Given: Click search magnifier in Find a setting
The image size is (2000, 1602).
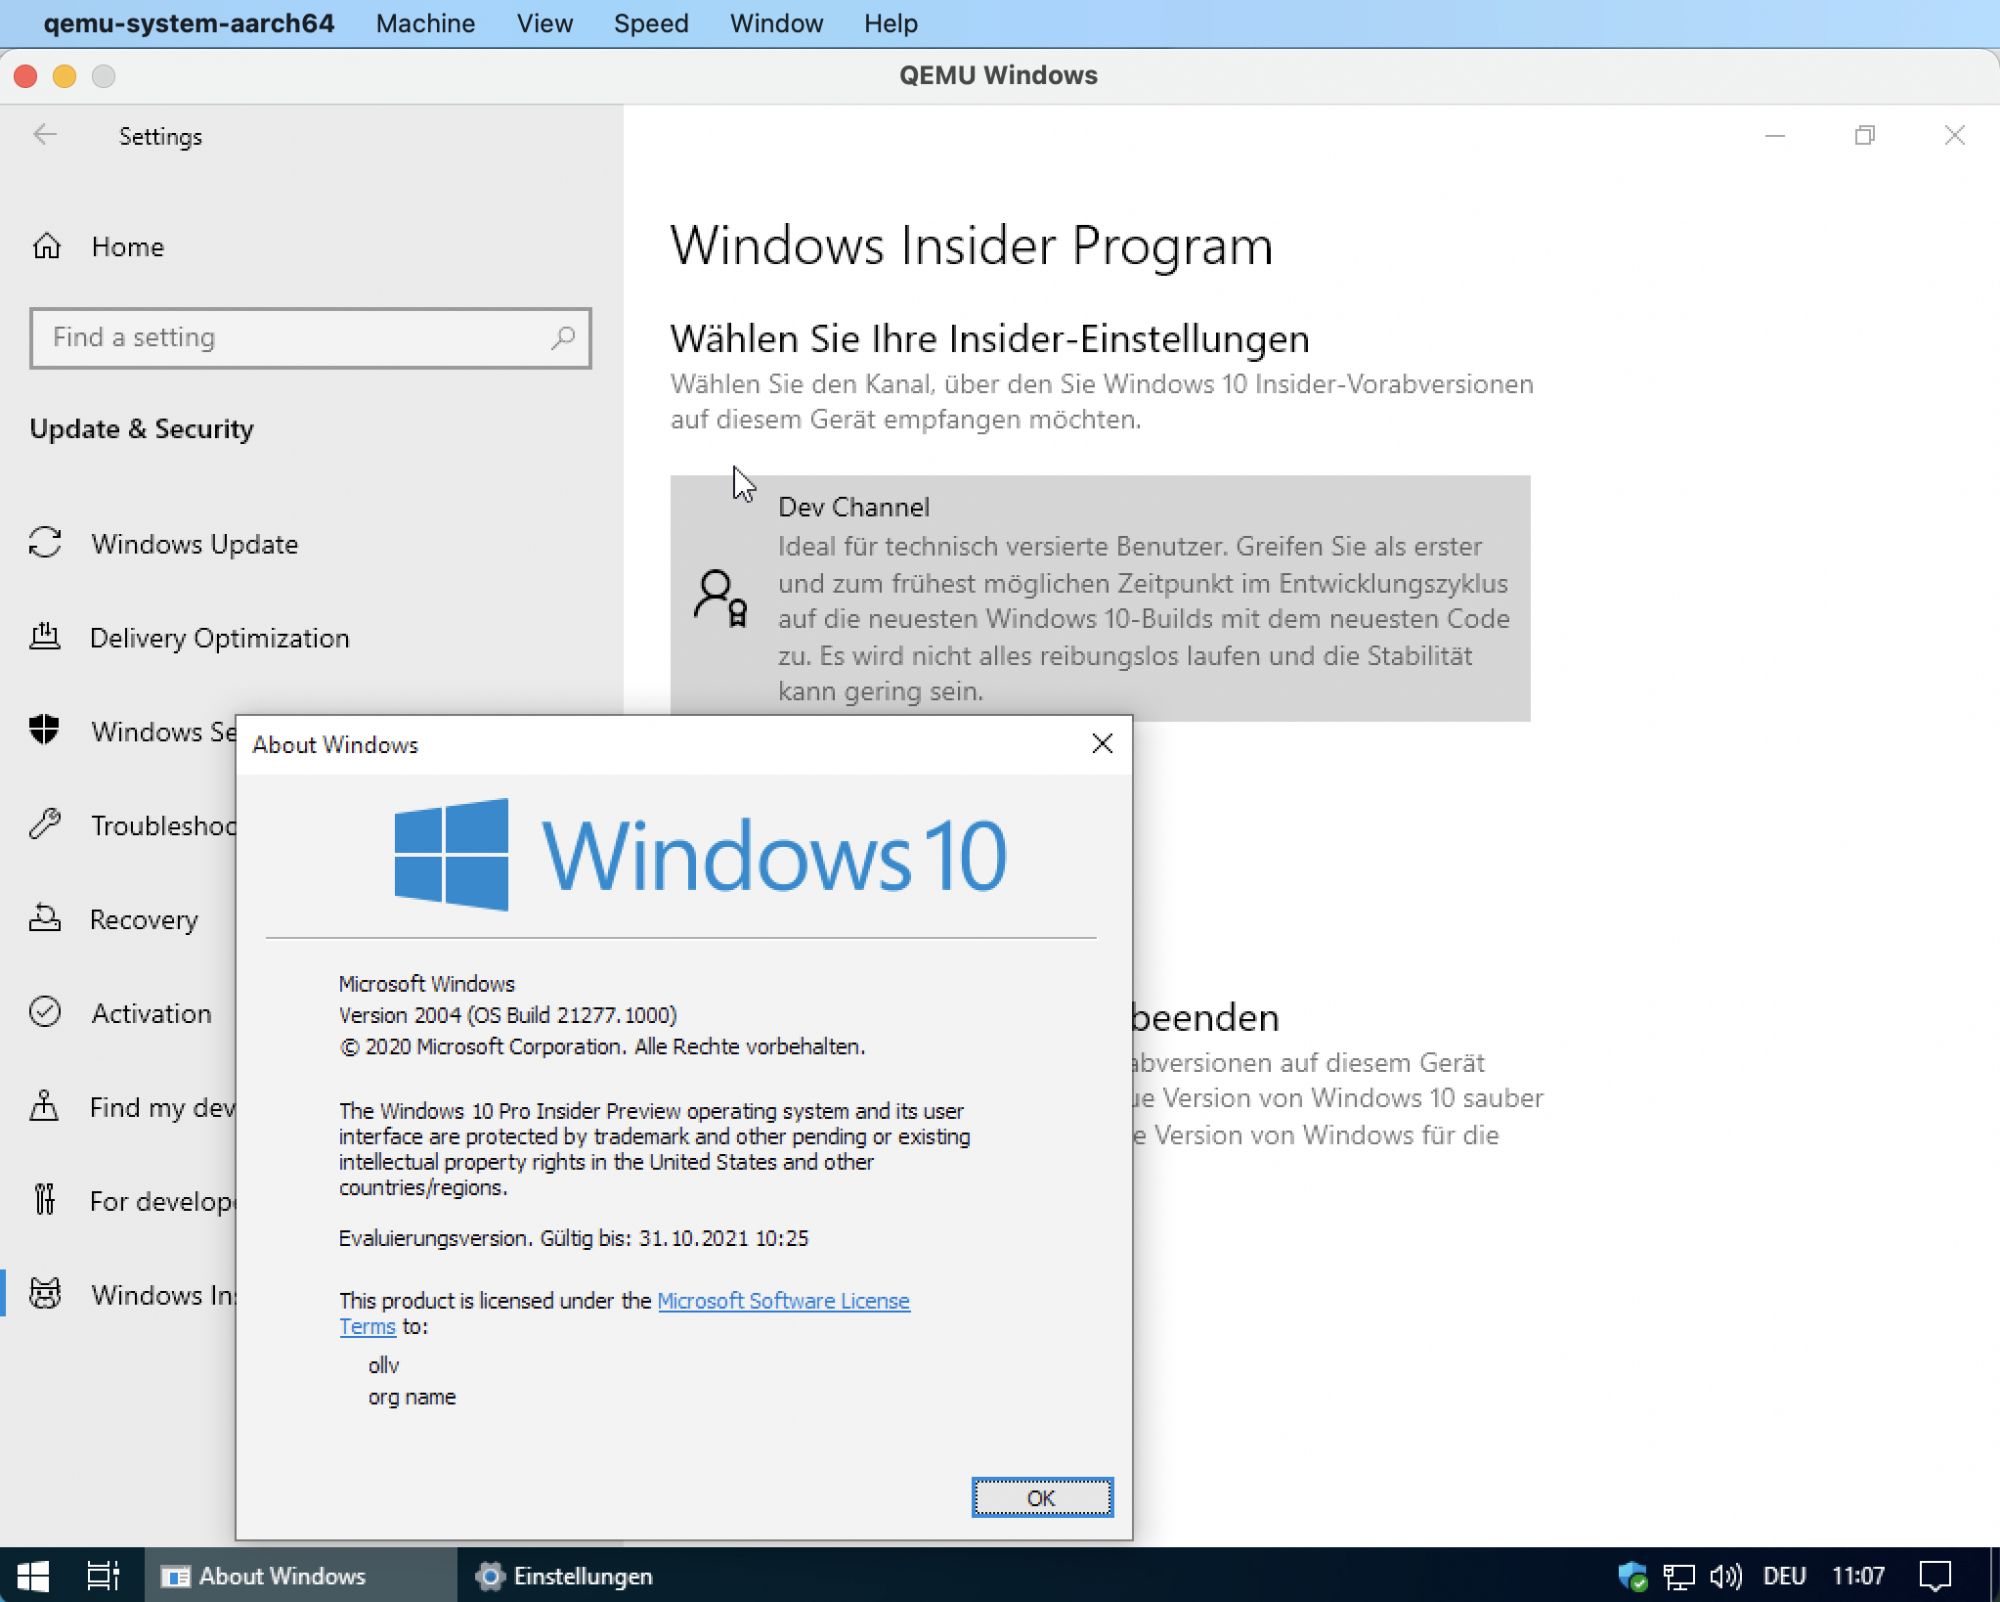Looking at the screenshot, I should coord(563,338).
